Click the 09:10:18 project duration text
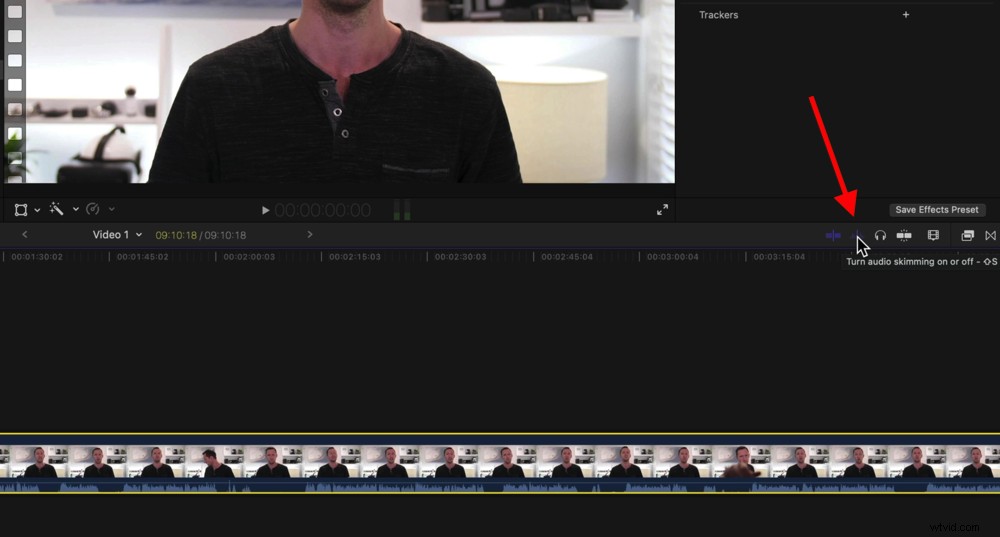 pos(225,235)
